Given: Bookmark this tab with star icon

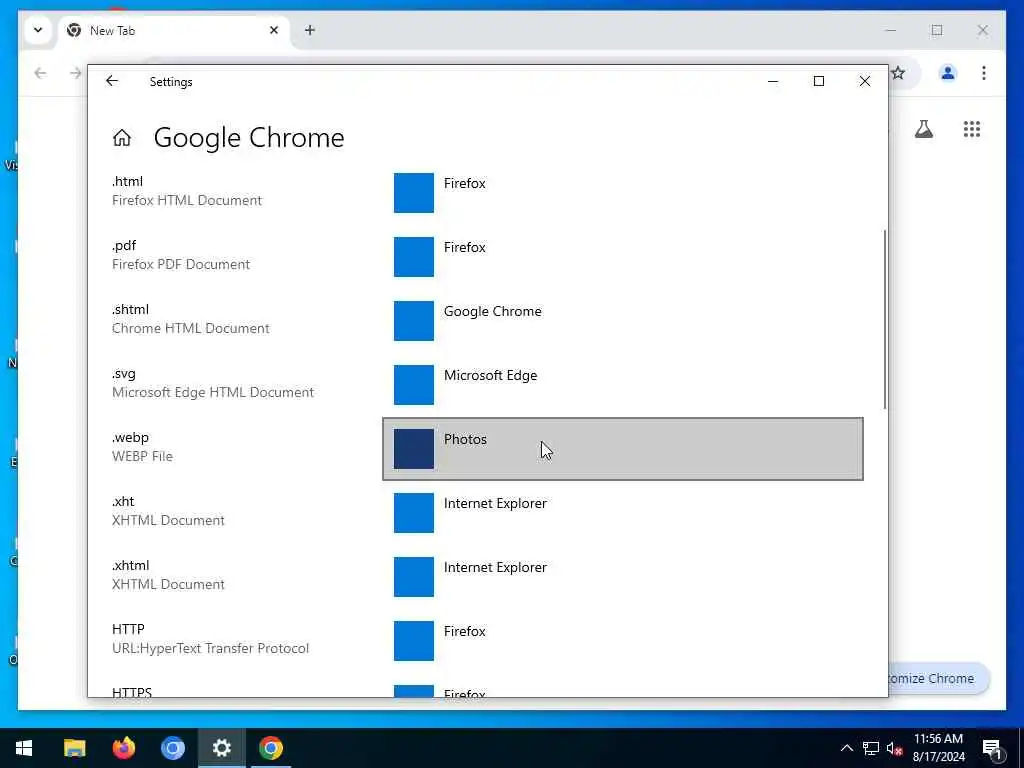Looking at the screenshot, I should click(899, 73).
